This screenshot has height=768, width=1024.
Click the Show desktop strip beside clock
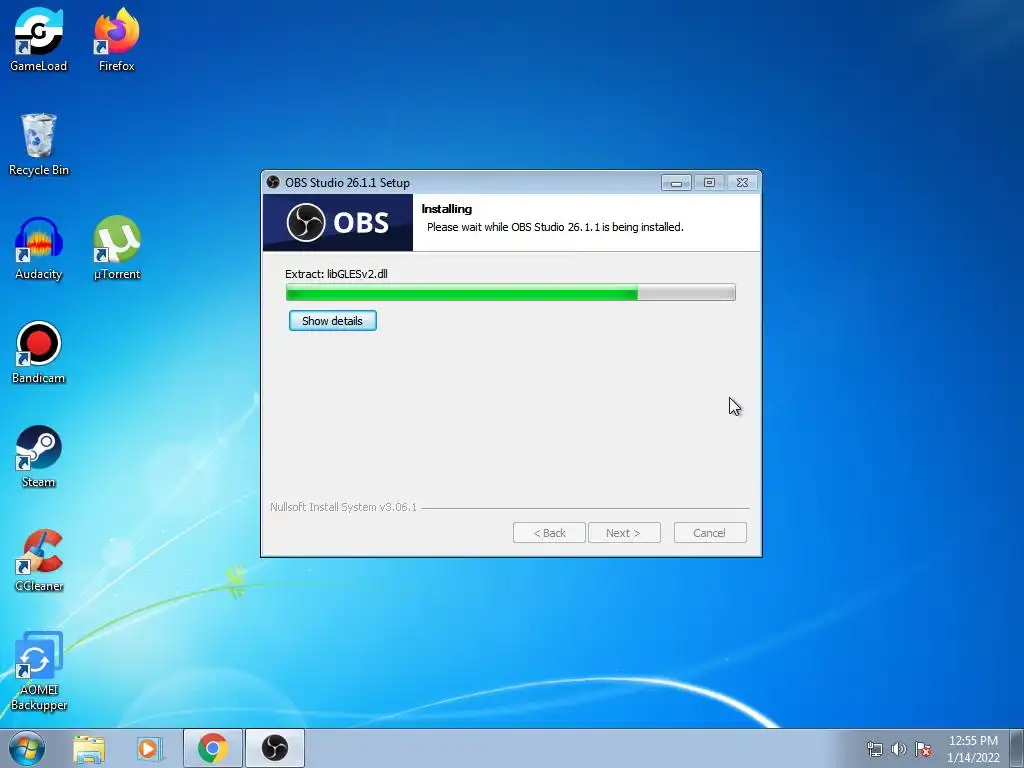(1017, 748)
